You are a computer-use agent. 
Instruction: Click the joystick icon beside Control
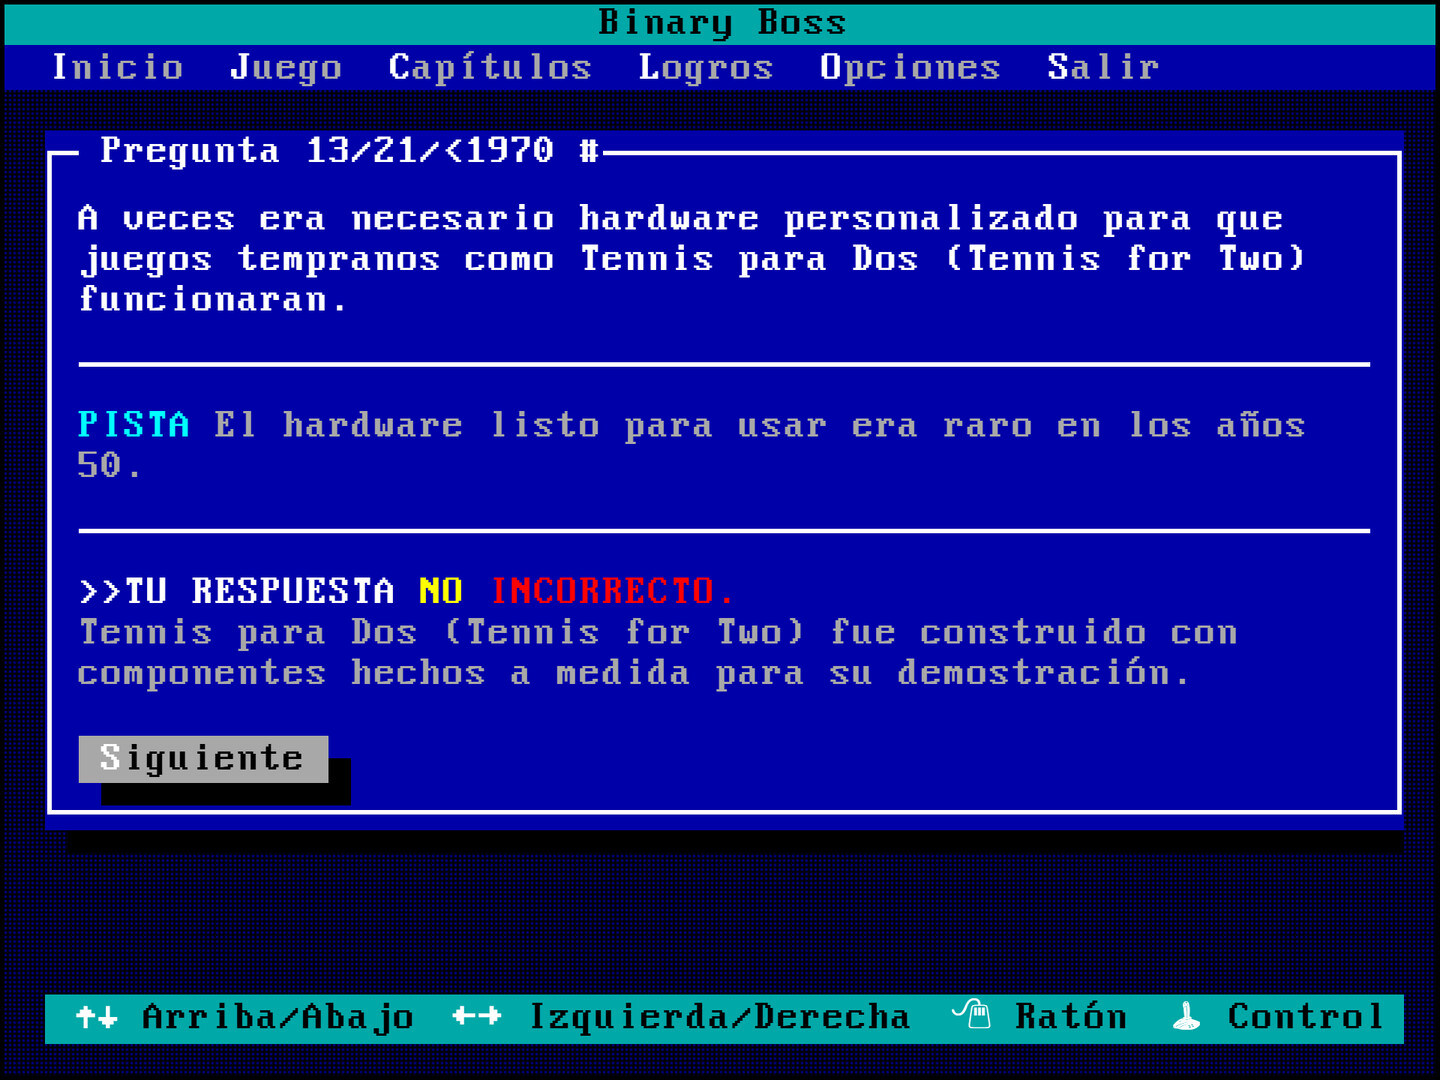click(x=1186, y=1017)
